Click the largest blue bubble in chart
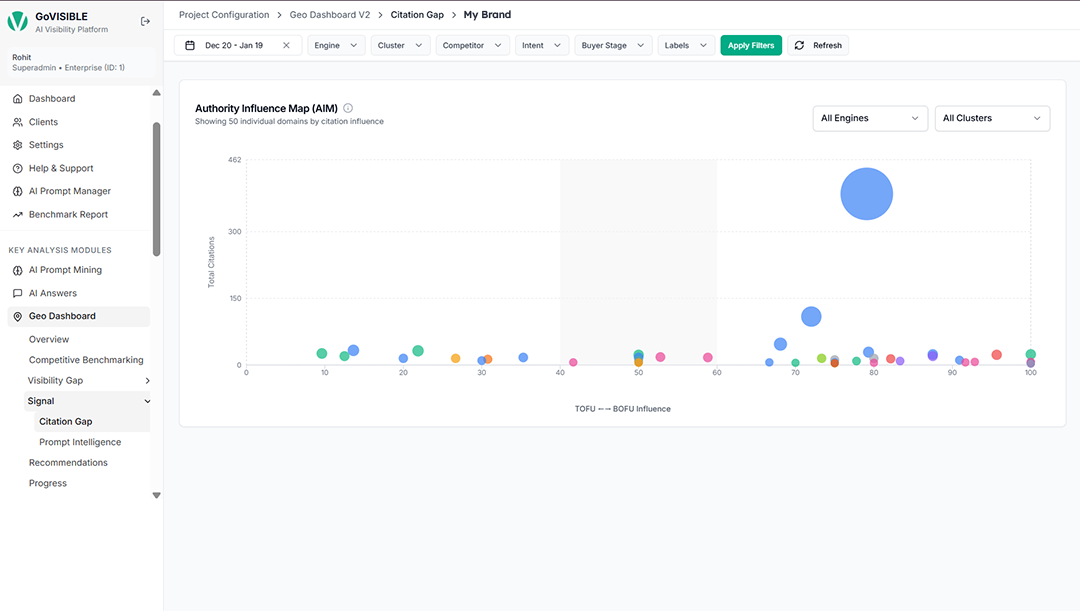Image resolution: width=1080 pixels, height=611 pixels. 866,194
